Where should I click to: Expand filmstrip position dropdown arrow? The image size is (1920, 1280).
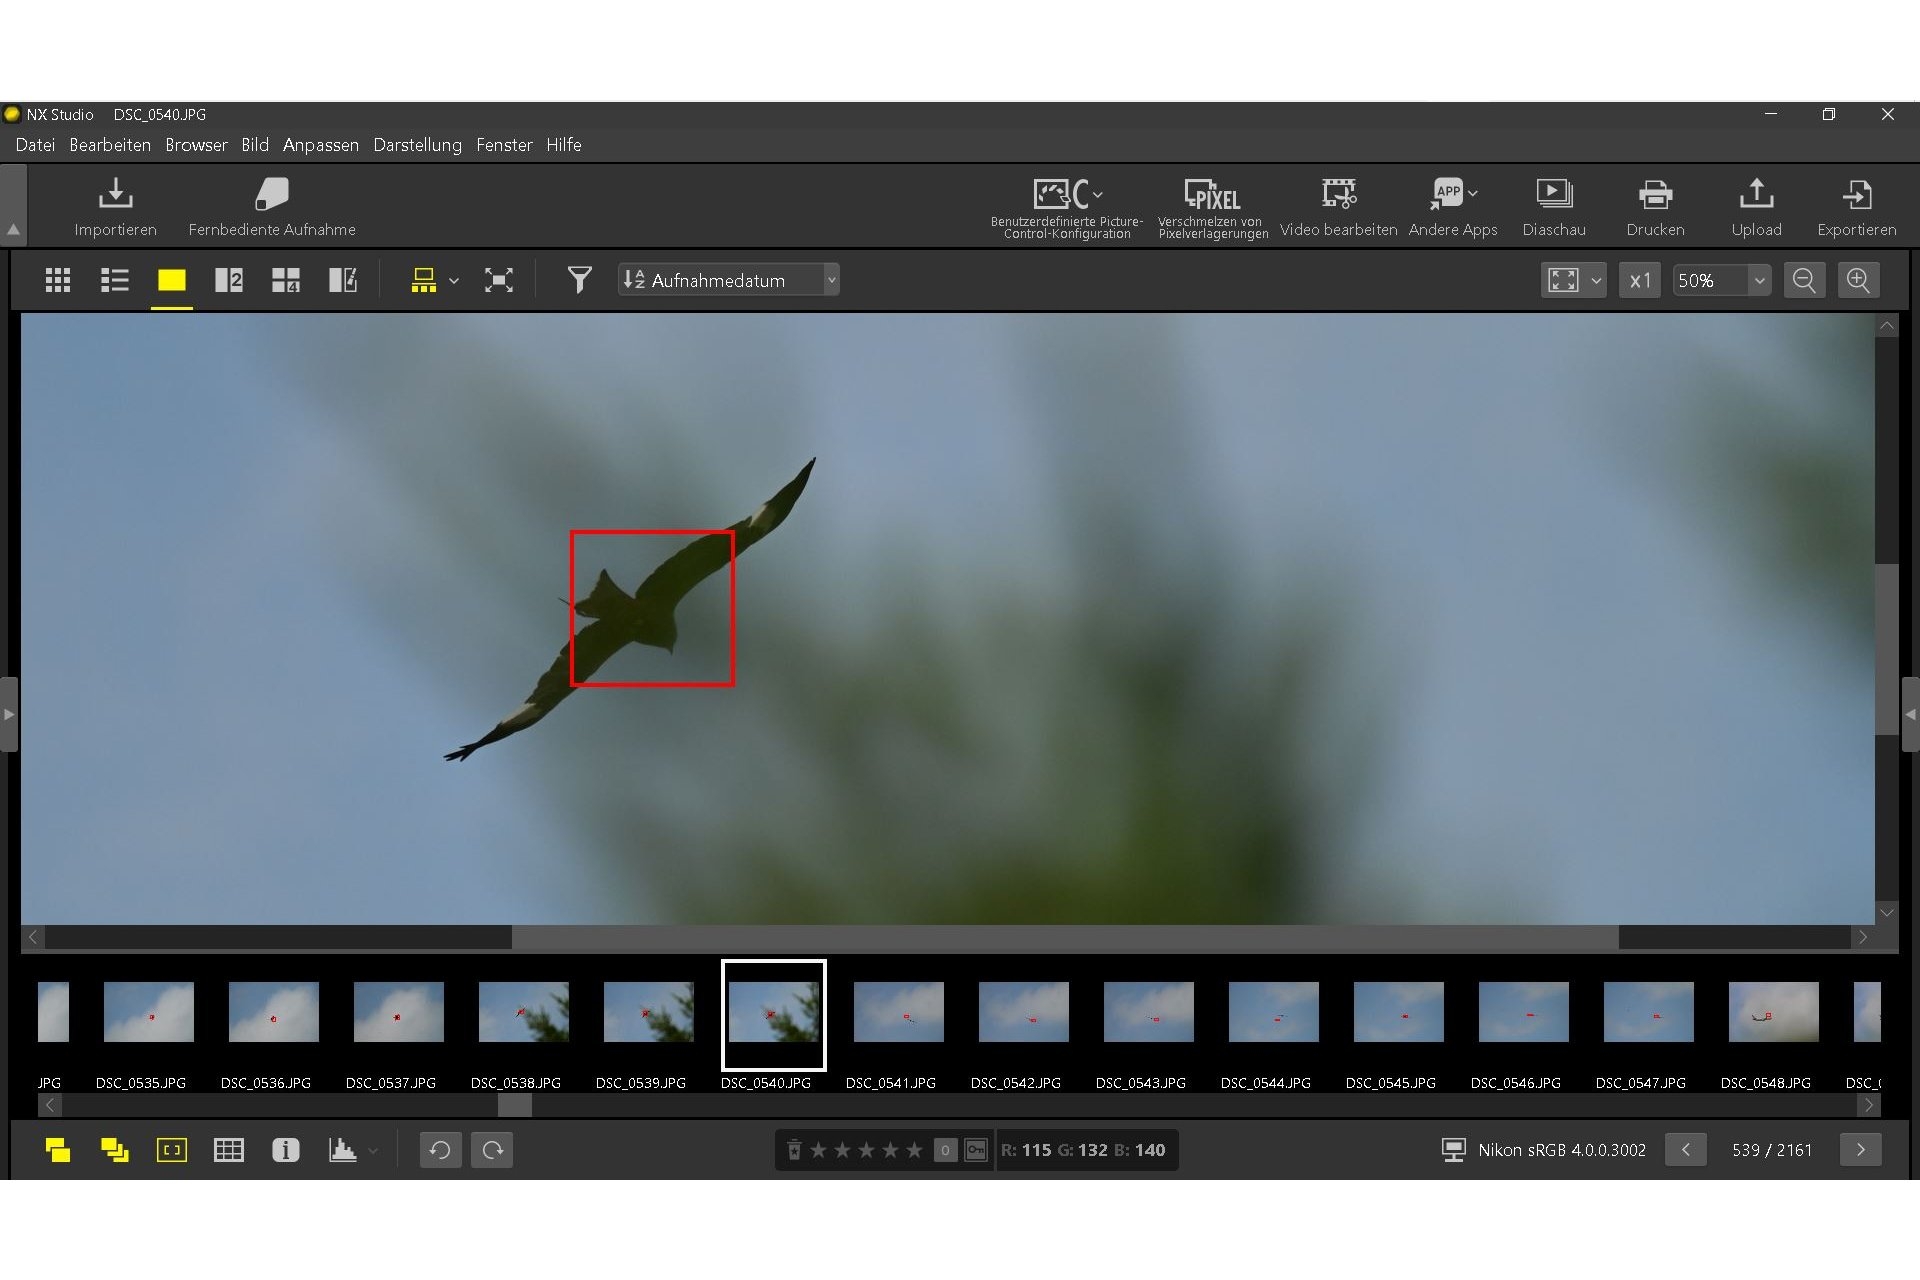click(454, 280)
